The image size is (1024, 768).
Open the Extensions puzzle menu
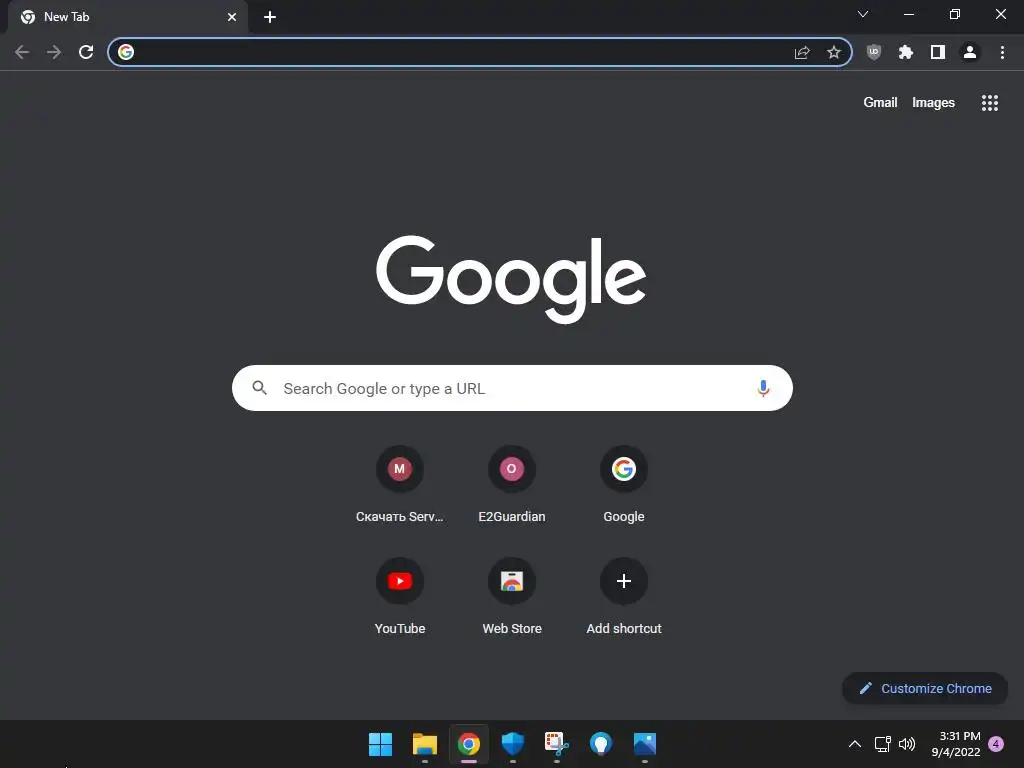pos(906,52)
